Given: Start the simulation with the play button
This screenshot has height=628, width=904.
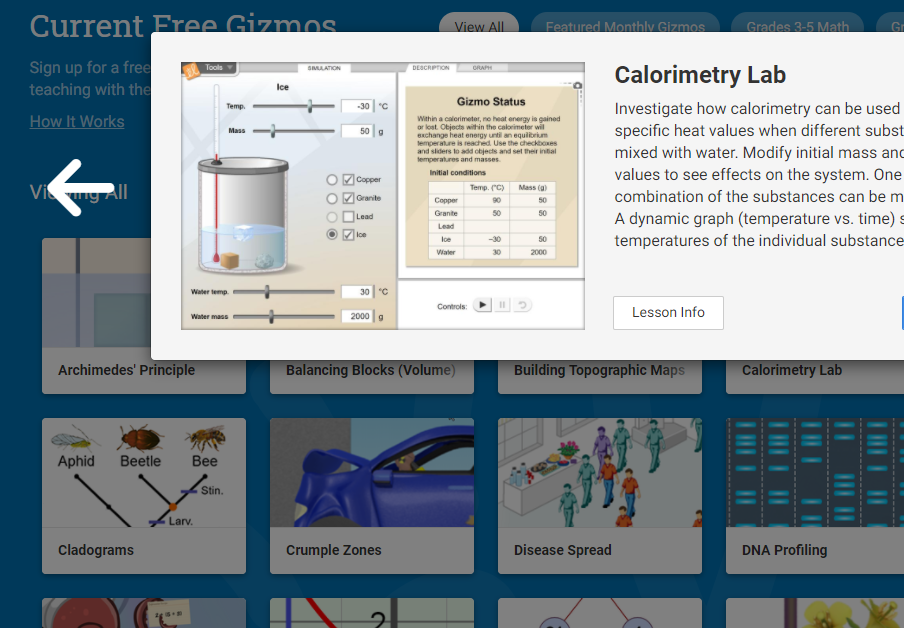Looking at the screenshot, I should tap(483, 304).
